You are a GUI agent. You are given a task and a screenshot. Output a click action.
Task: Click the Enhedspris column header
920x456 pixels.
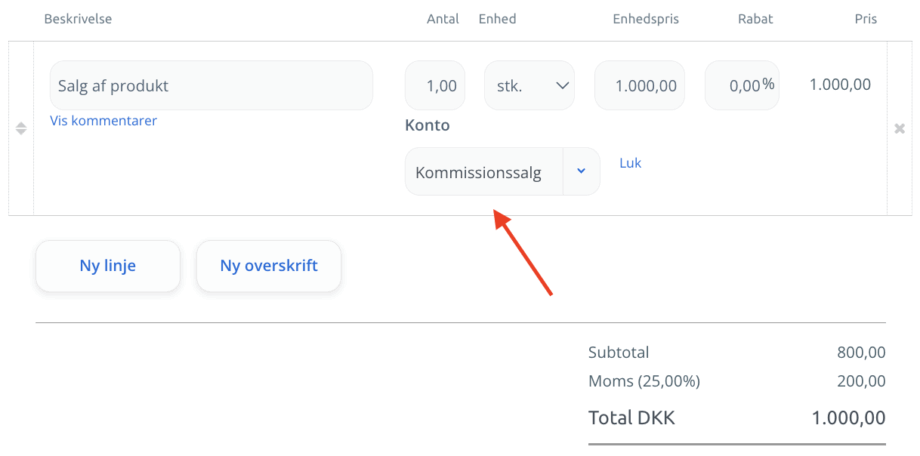[646, 19]
